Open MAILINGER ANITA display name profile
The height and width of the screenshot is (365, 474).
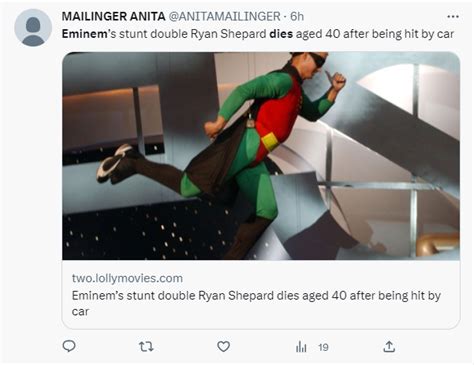pos(113,16)
